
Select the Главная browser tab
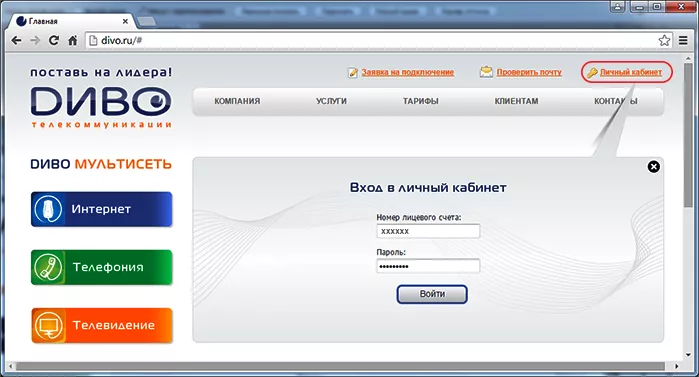pos(71,21)
